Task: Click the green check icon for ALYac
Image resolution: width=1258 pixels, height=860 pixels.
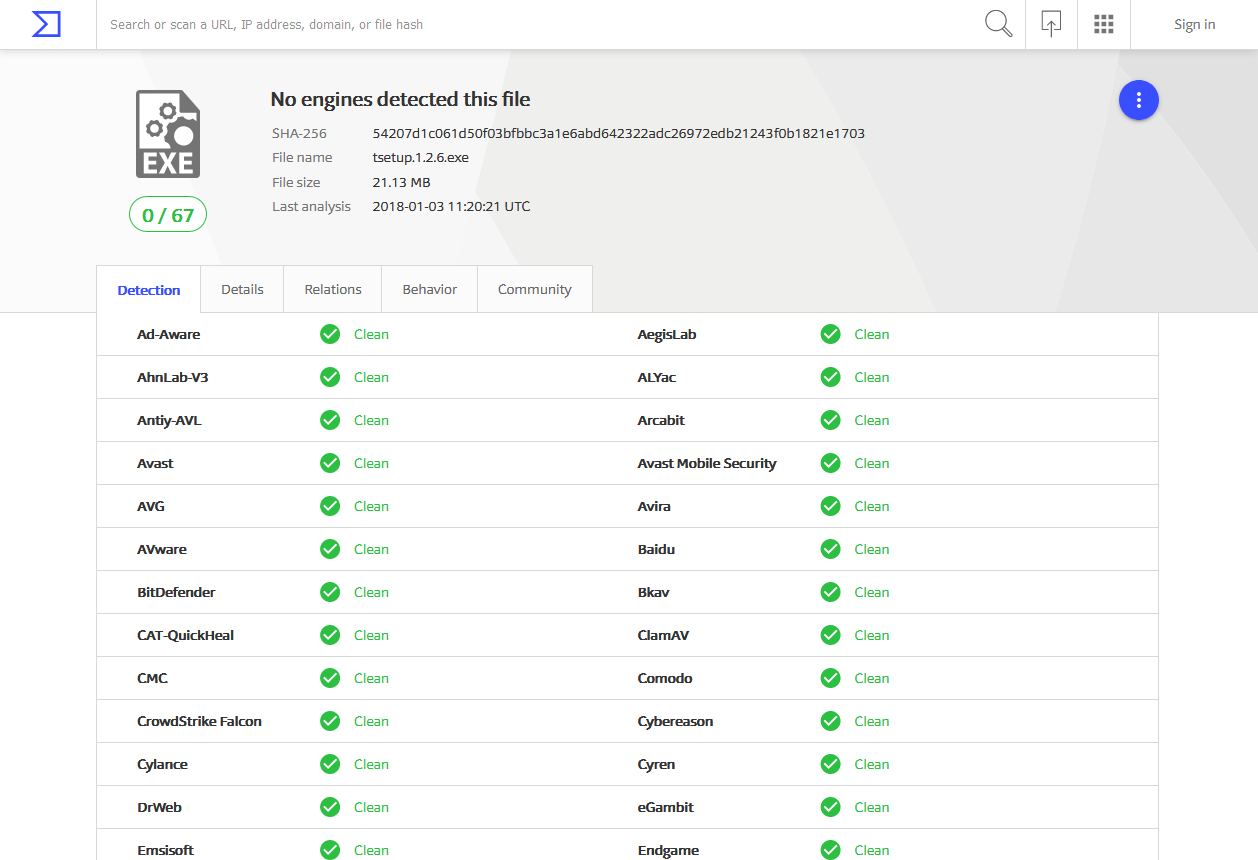Action: [830, 377]
